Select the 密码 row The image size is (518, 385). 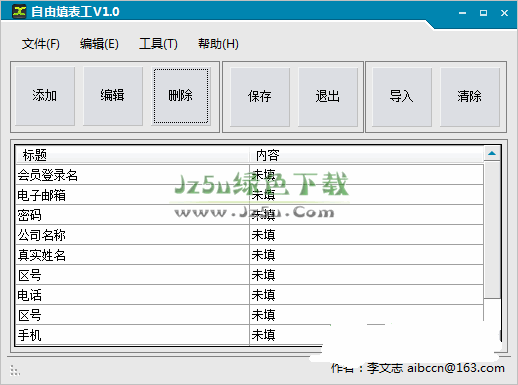click(249, 215)
